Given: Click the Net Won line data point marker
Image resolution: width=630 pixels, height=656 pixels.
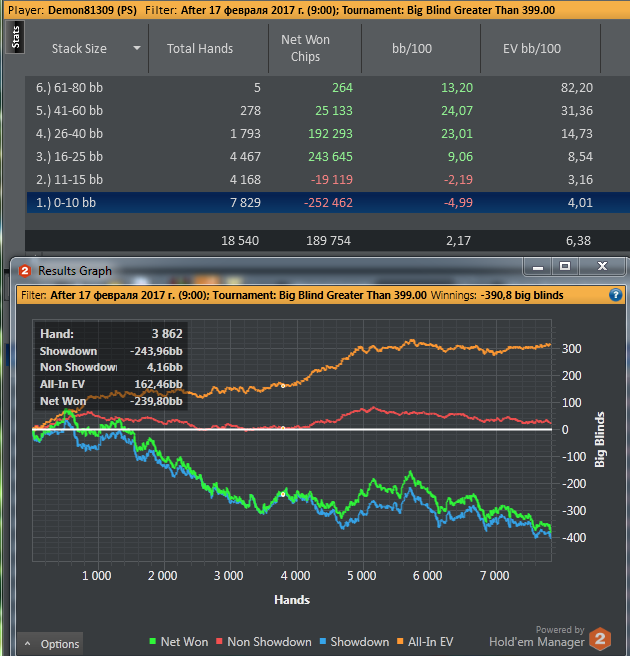Looking at the screenshot, I should (x=283, y=495).
